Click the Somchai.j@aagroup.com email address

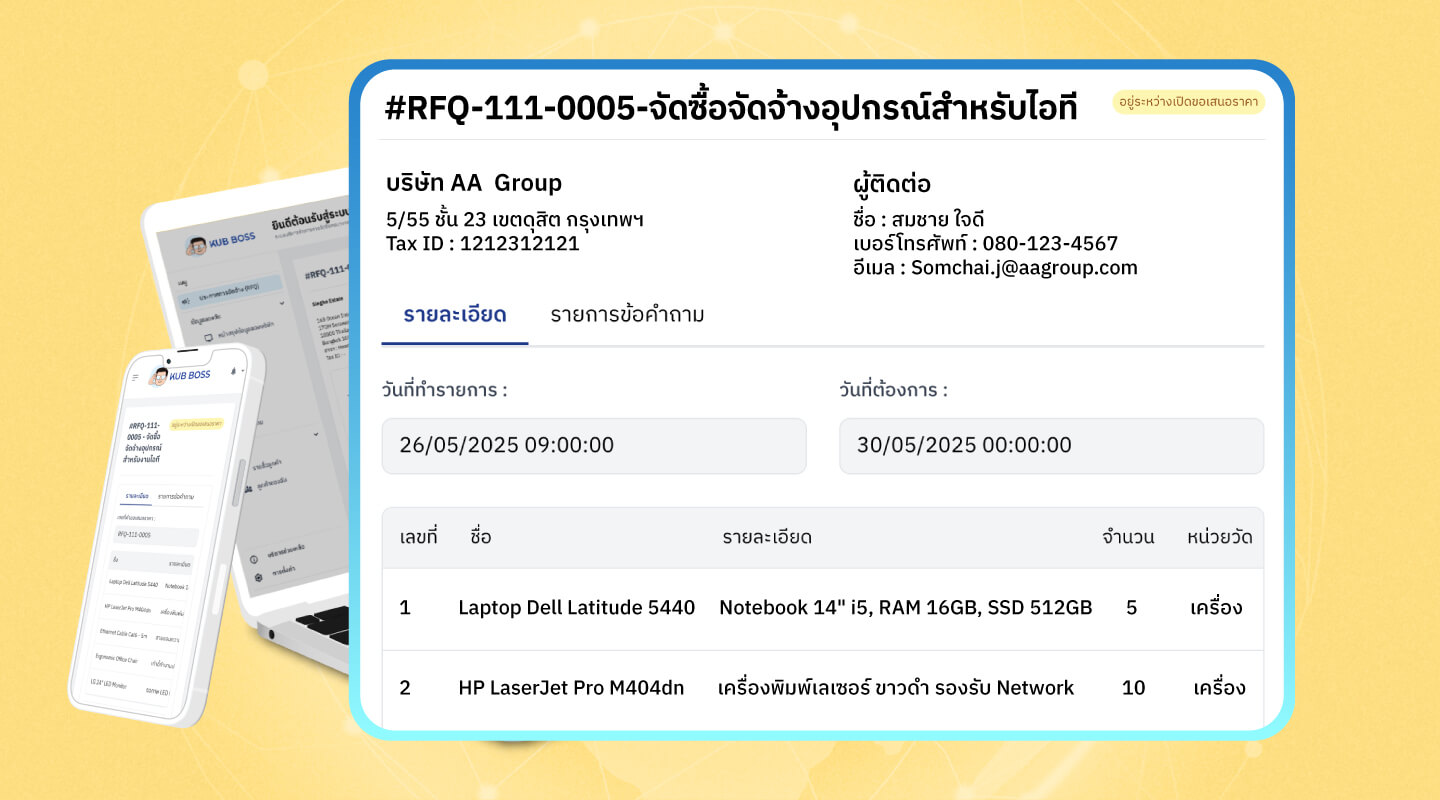coord(1024,268)
